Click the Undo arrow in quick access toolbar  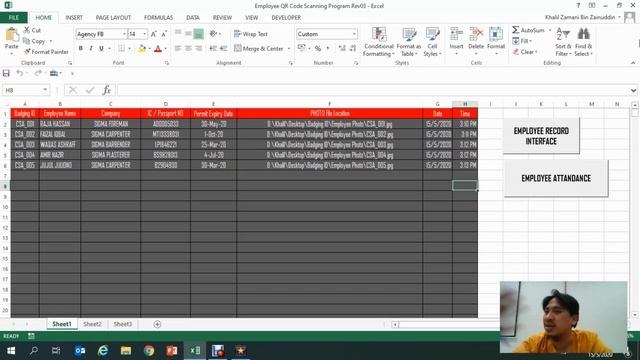[x=19, y=73]
